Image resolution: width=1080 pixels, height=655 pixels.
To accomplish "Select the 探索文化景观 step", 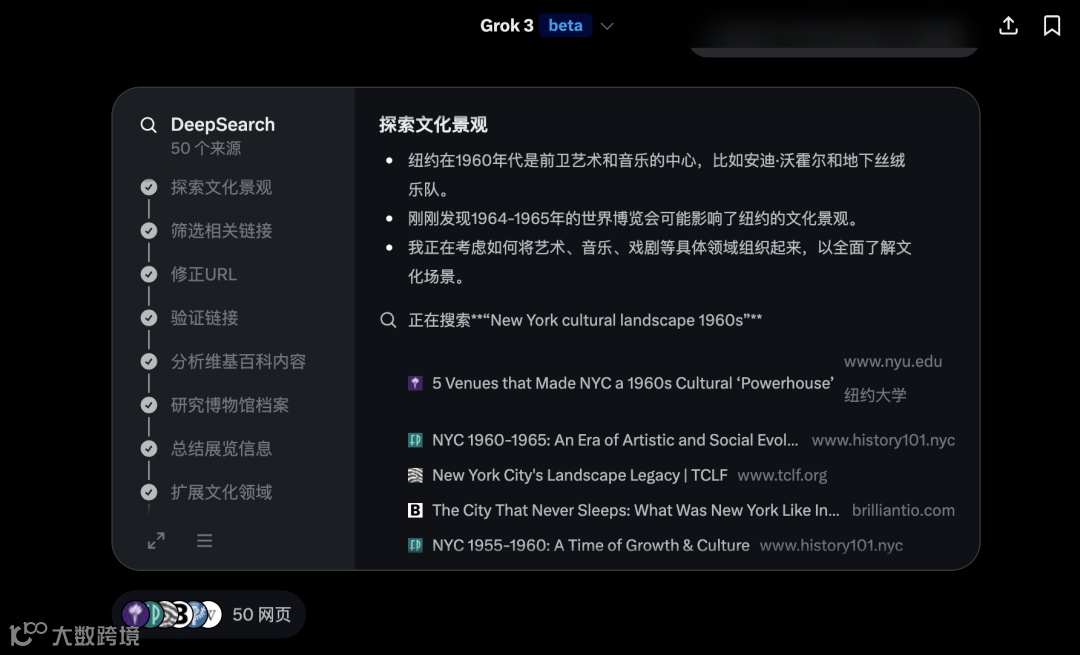I will [x=221, y=187].
